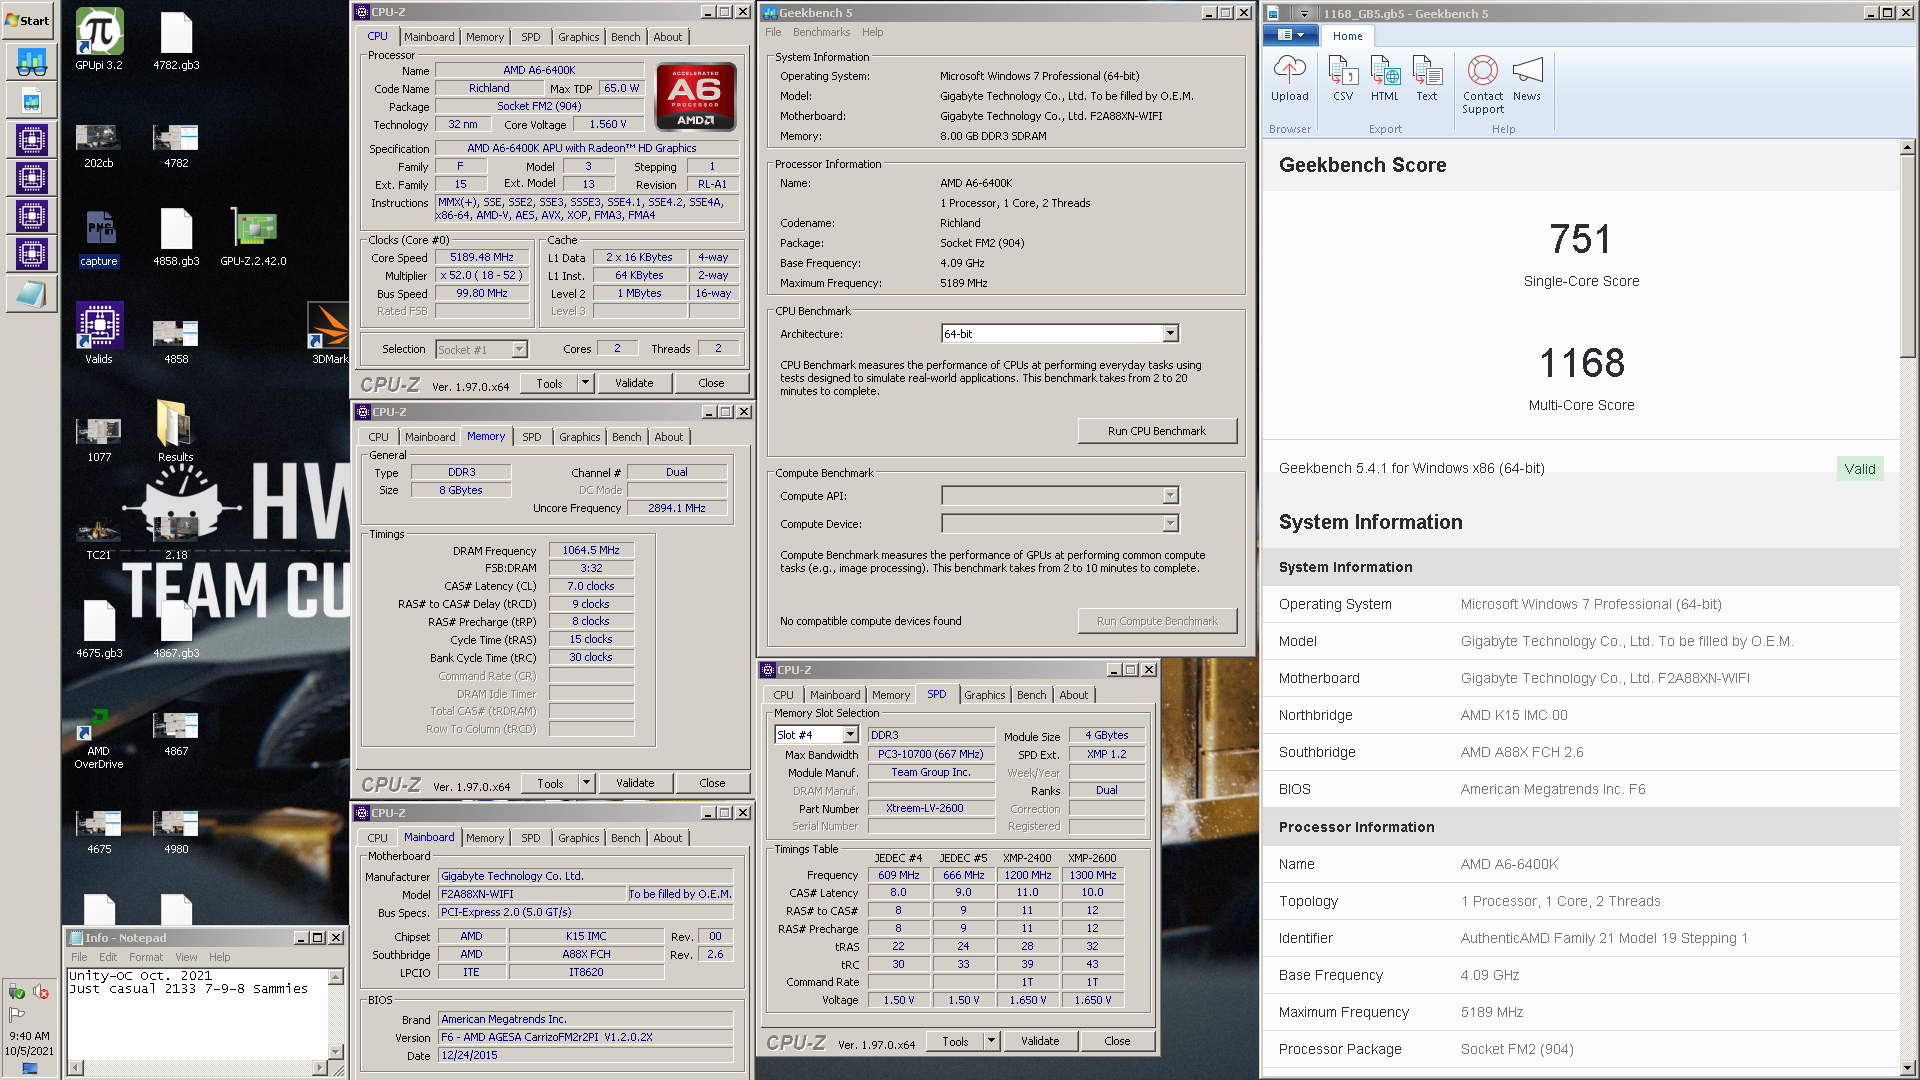Switch to Bench tab in top CPU-Z window
The height and width of the screenshot is (1080, 1920).
[626, 37]
